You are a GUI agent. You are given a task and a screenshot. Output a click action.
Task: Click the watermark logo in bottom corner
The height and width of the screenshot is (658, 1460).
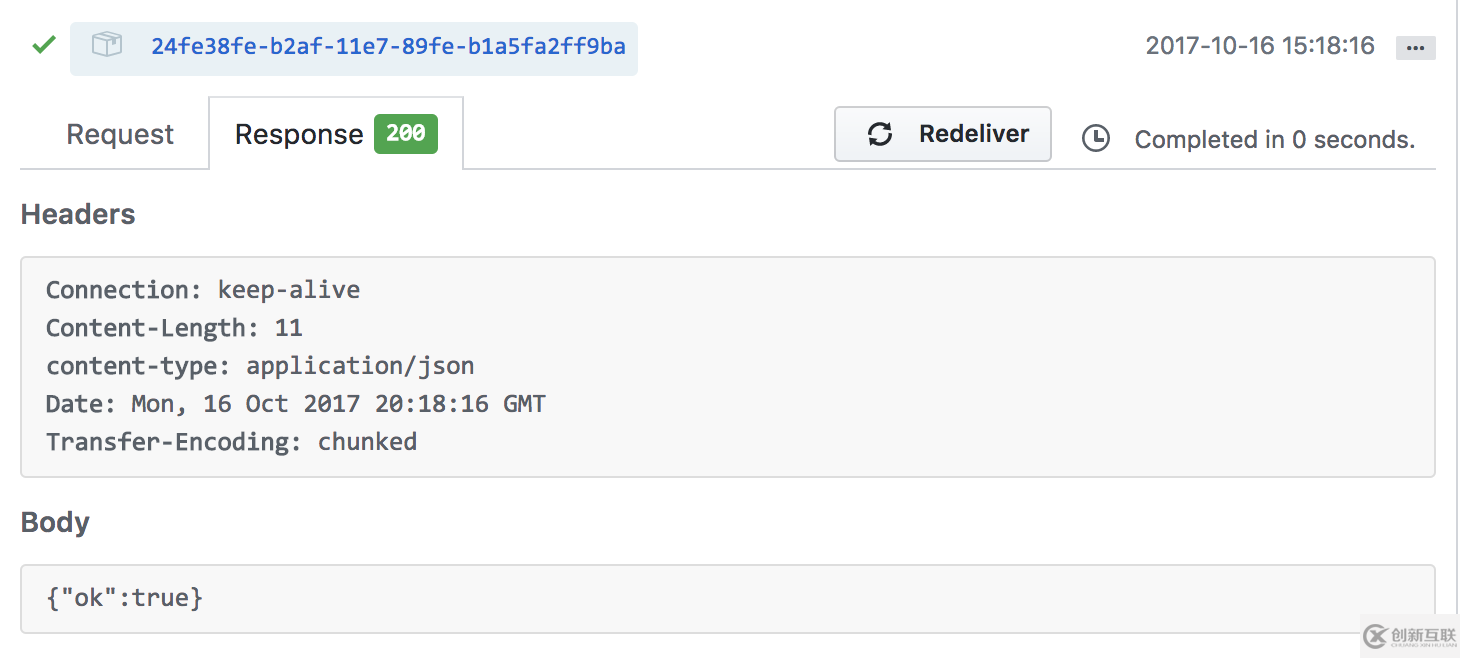(1408, 636)
